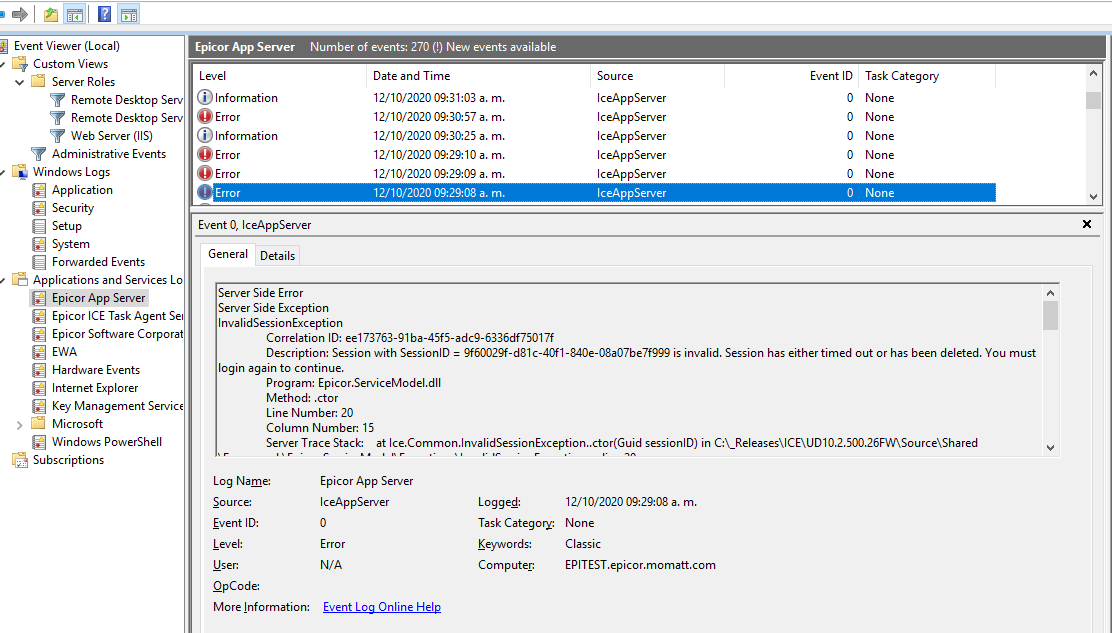Image resolution: width=1112 pixels, height=633 pixels.
Task: Sort events by the Event ID header
Action: pyautogui.click(x=791, y=76)
